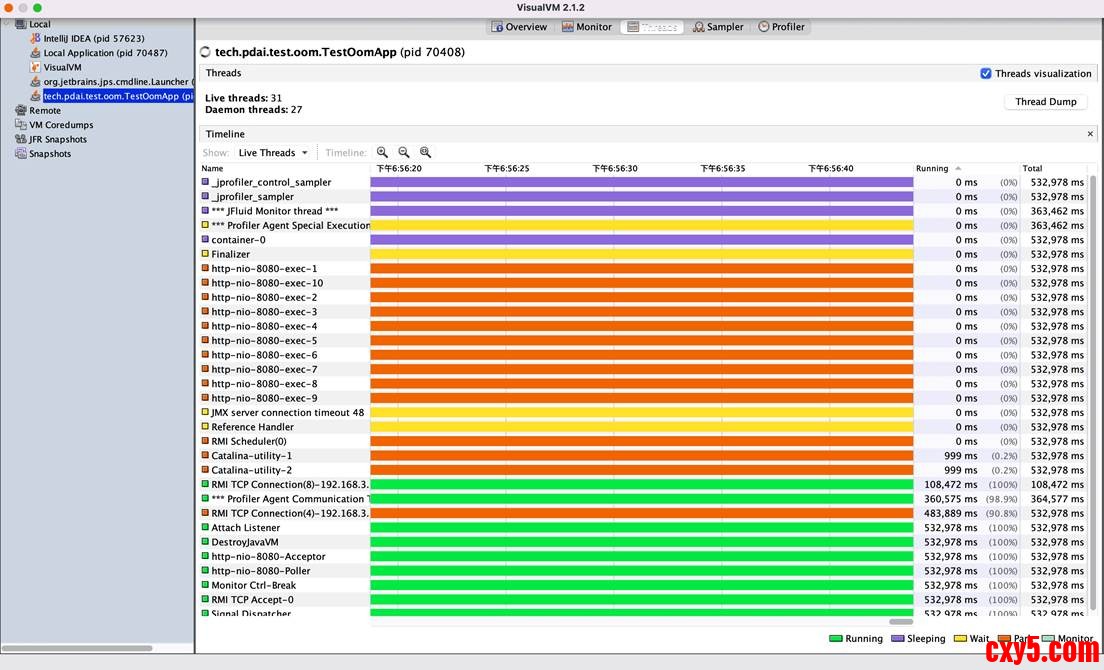Open VM Coredumps in the sidebar
The width and height of the screenshot is (1104, 670).
point(60,125)
